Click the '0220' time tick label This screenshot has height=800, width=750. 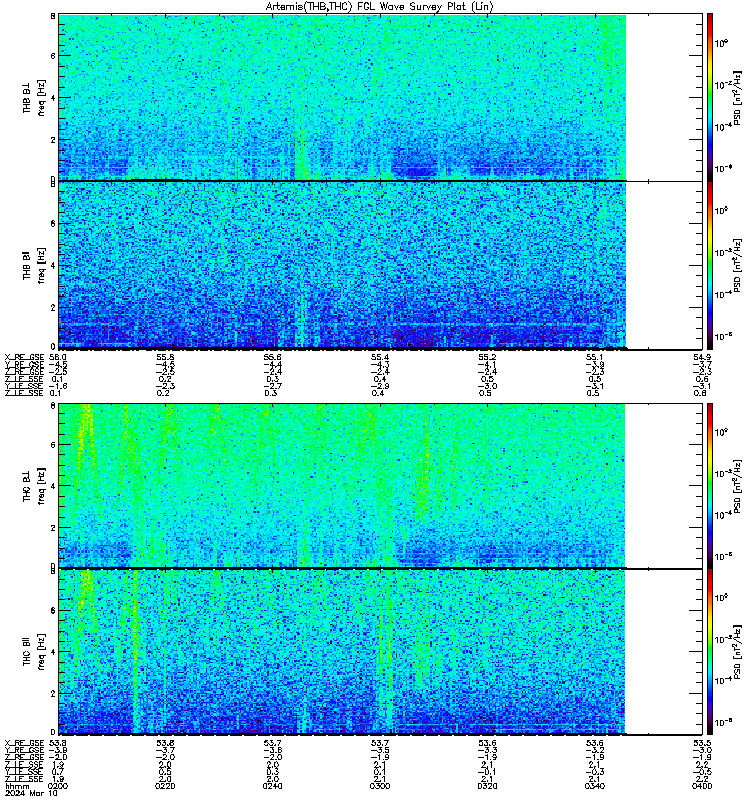165,786
